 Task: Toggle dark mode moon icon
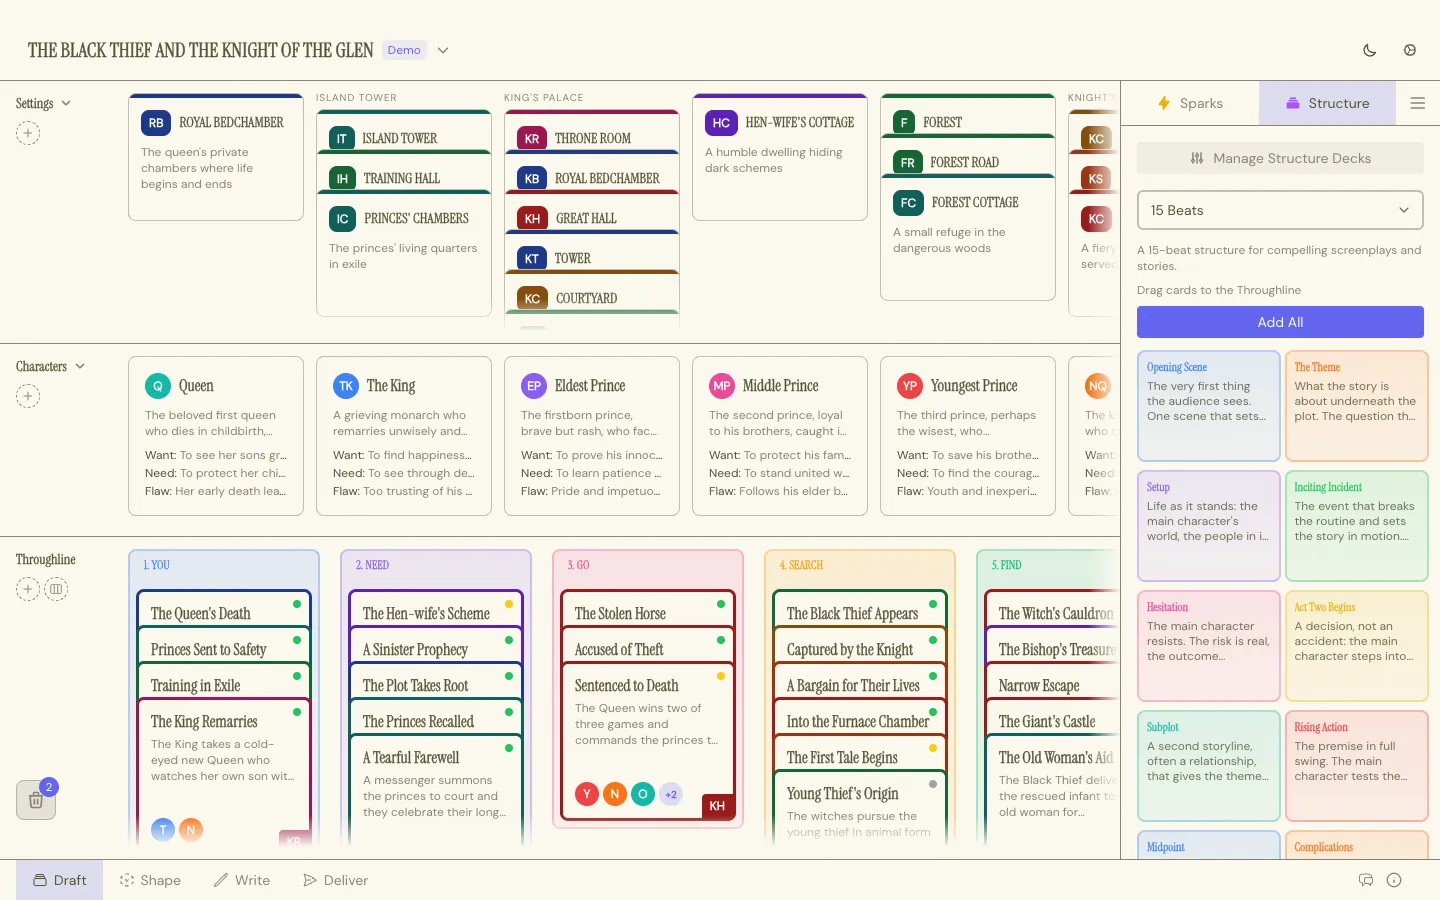pos(1370,50)
